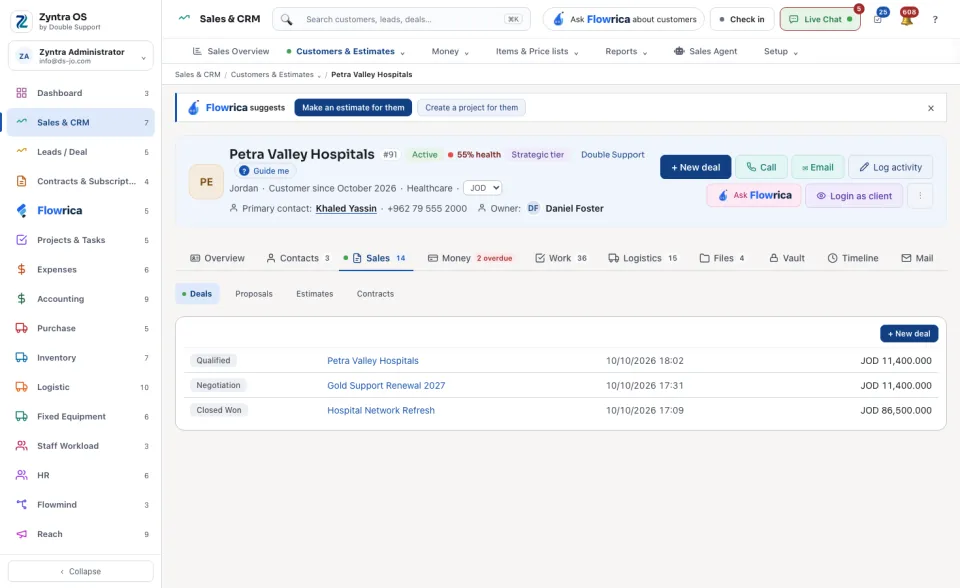
Task: Click the Zyntra OS logo icon
Action: pos(21,21)
